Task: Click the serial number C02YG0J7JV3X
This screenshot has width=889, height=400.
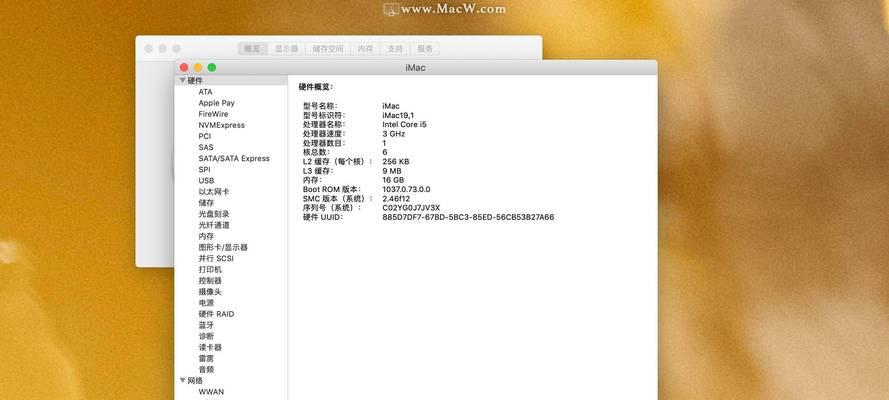Action: [x=411, y=208]
